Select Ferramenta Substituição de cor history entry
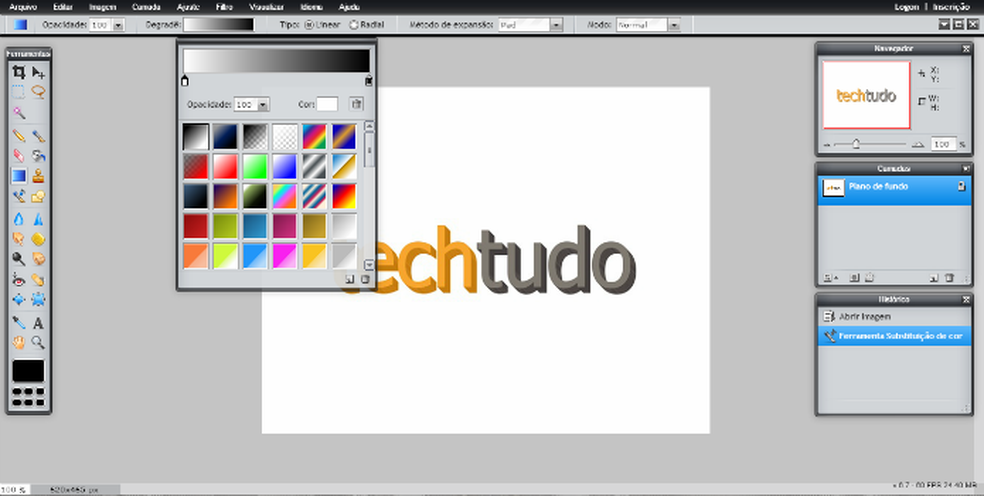This screenshot has height=496, width=984. (894, 336)
